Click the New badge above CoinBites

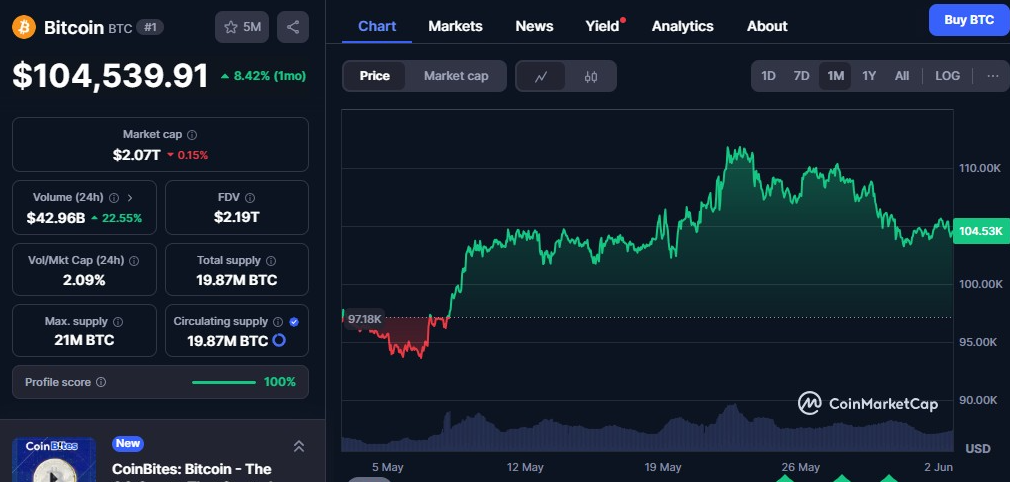pyautogui.click(x=128, y=443)
